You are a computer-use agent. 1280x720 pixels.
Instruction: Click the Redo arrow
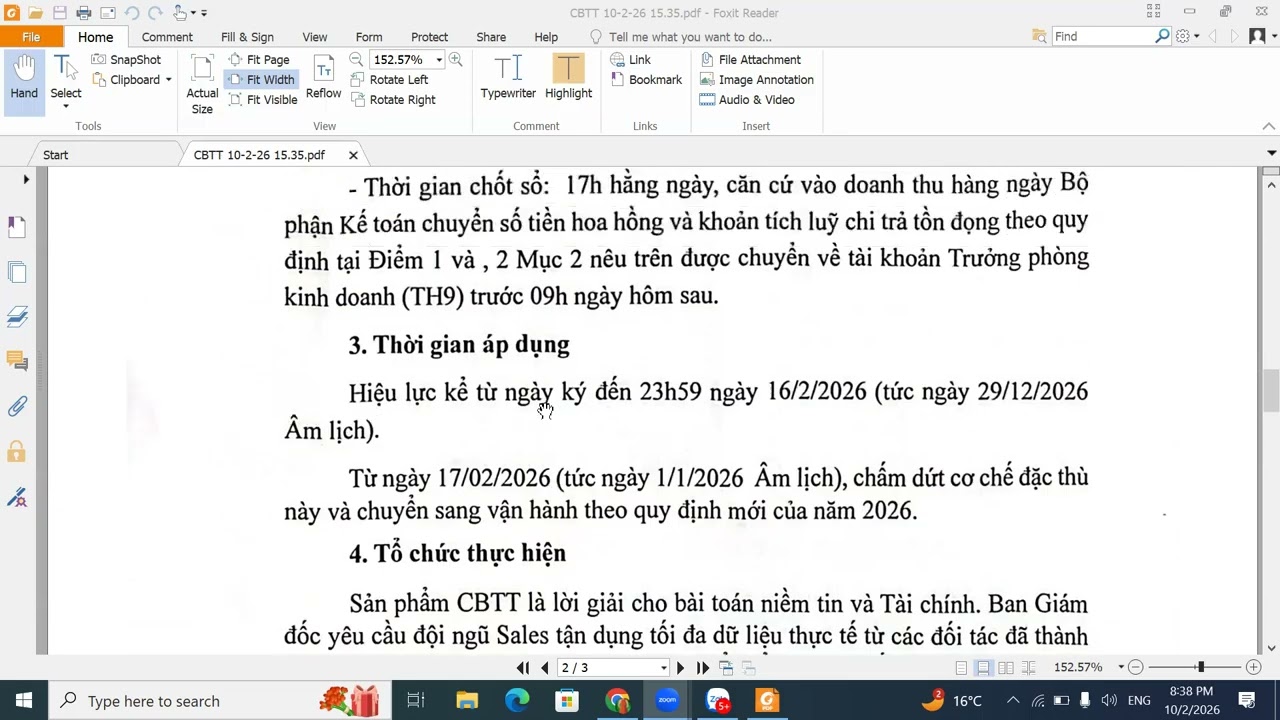[155, 13]
